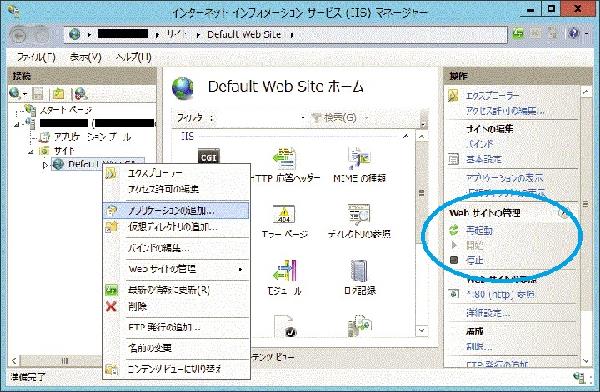The width and height of the screenshot is (600, 392).
Task: Click feature list scrollbar up arrow
Action: (422, 137)
